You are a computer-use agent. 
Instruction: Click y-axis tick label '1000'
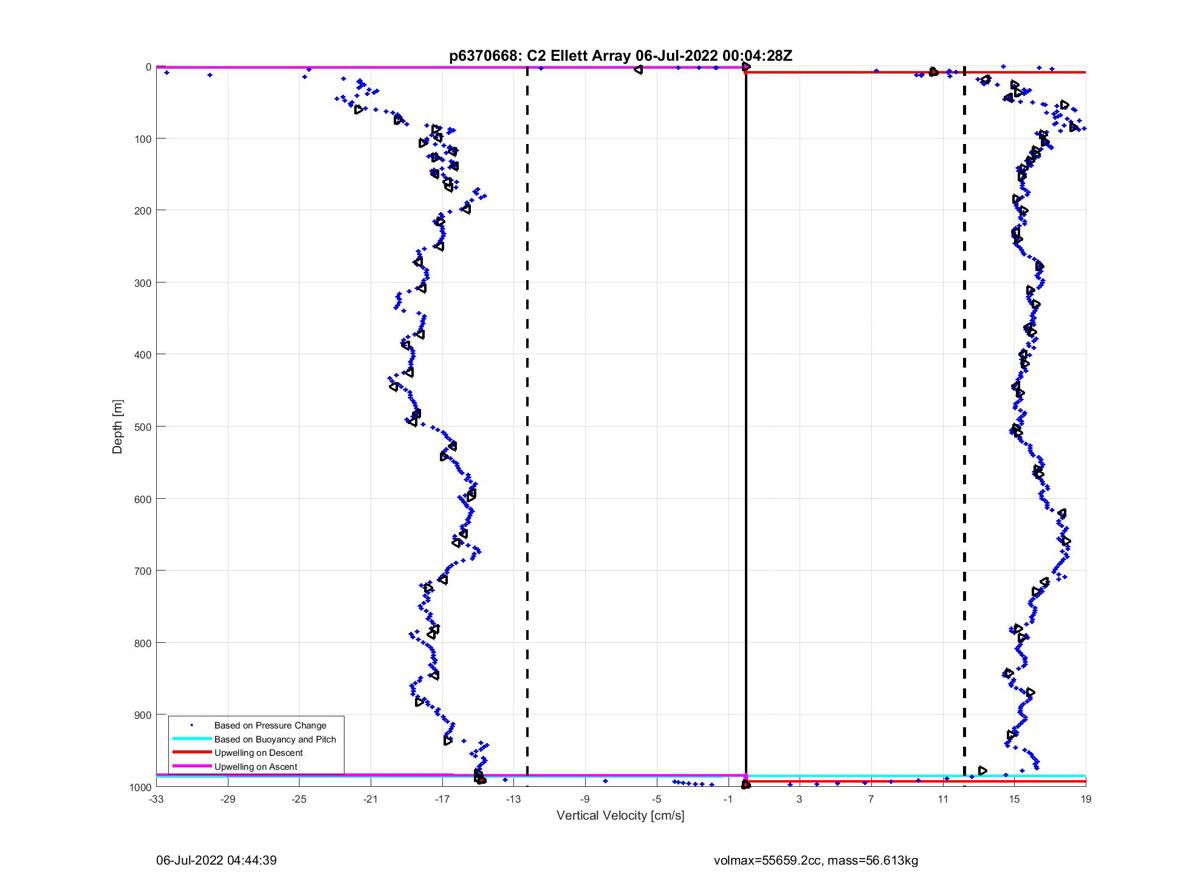tap(140, 787)
